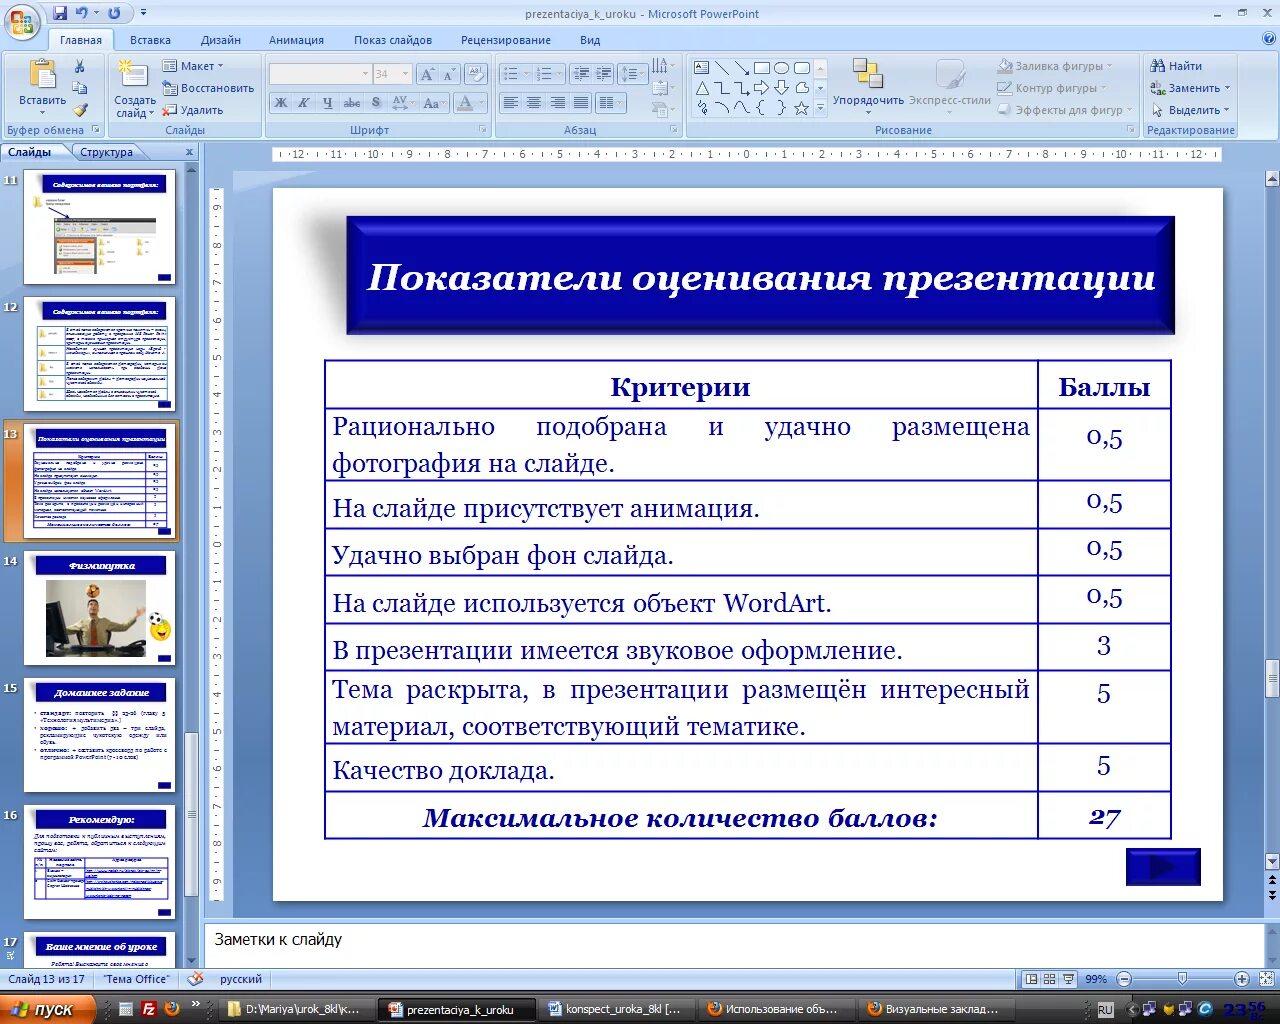1280x1024 pixels.
Task: Click the Вставить paste icon
Action: coord(42,75)
